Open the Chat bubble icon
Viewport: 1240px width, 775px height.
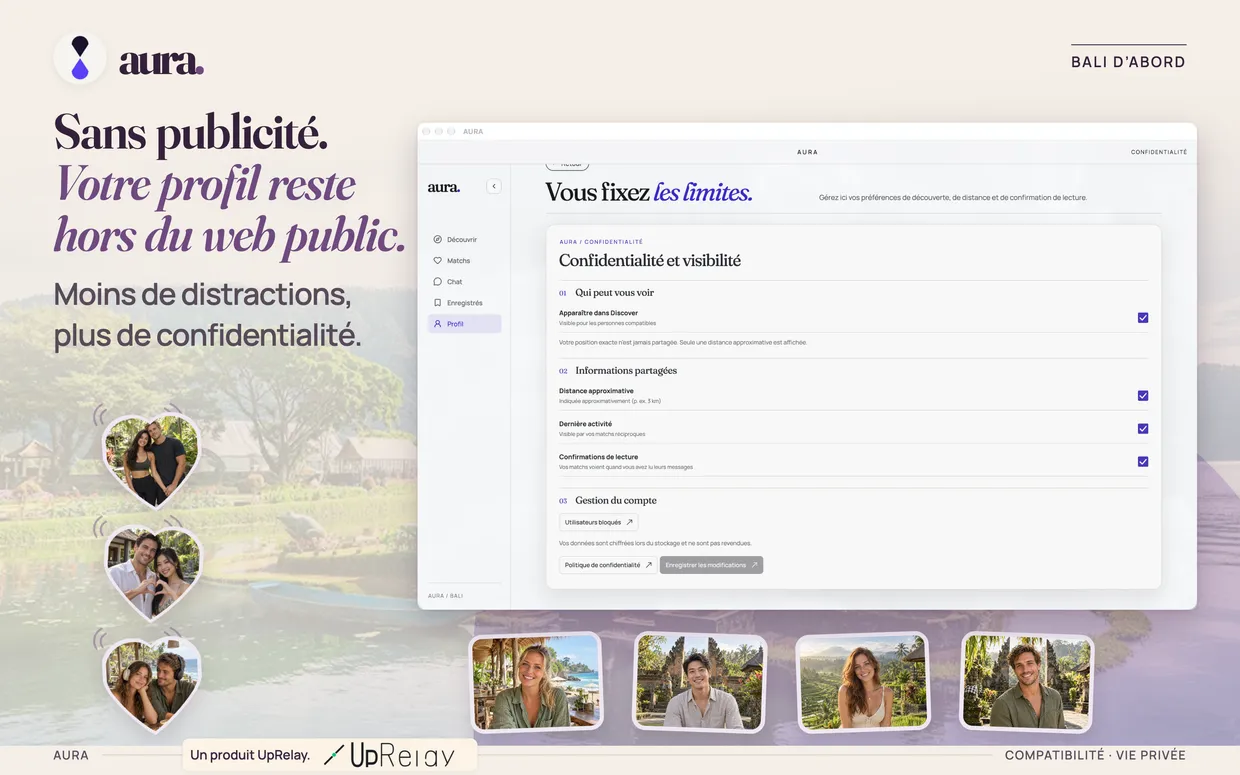pos(437,282)
